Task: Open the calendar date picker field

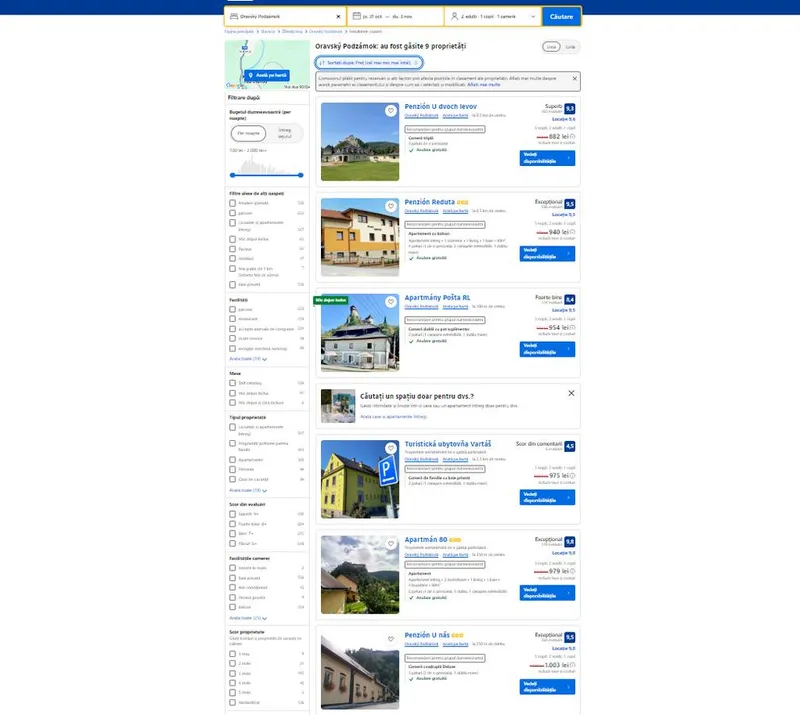Action: click(x=394, y=17)
